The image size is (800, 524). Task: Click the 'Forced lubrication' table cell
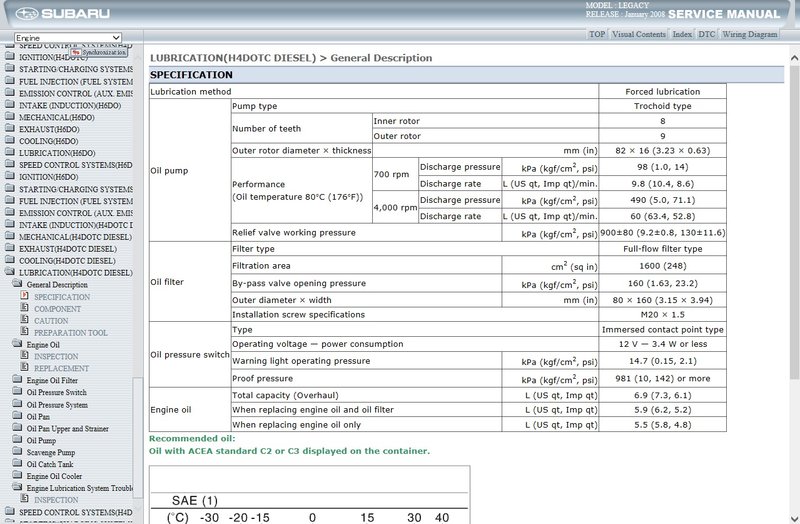tap(662, 91)
